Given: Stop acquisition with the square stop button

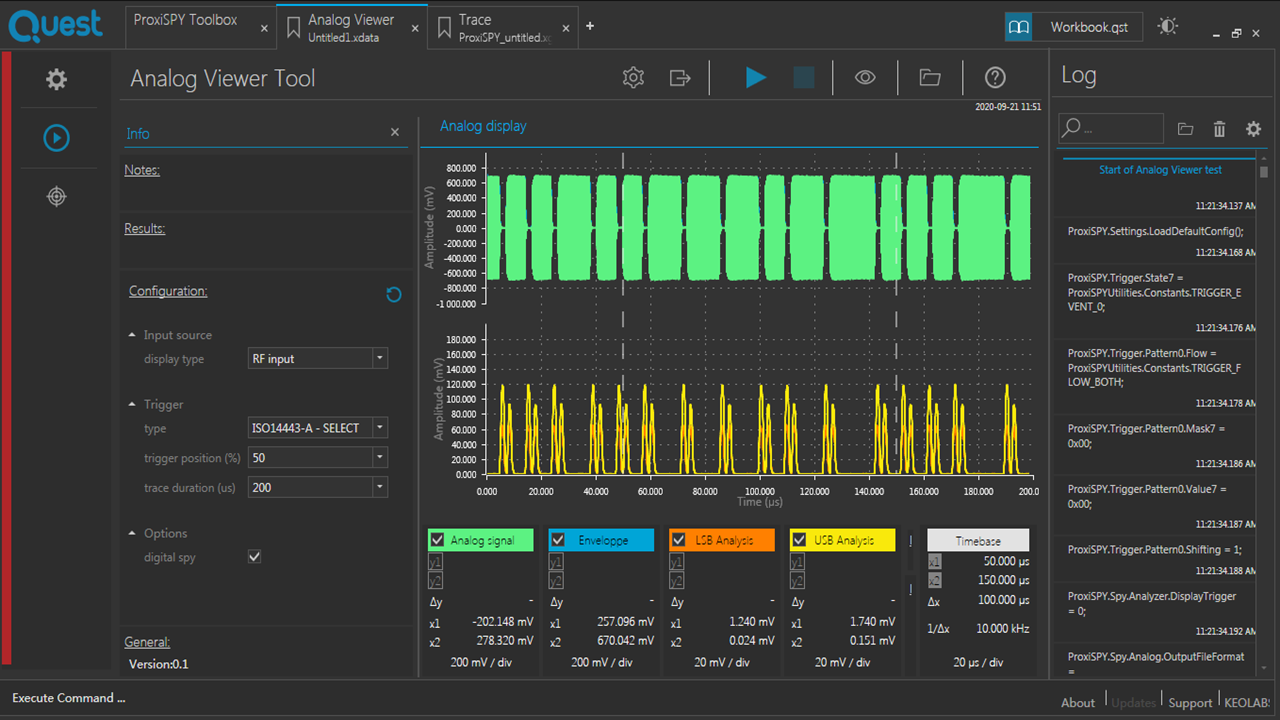Looking at the screenshot, I should pyautogui.click(x=804, y=77).
